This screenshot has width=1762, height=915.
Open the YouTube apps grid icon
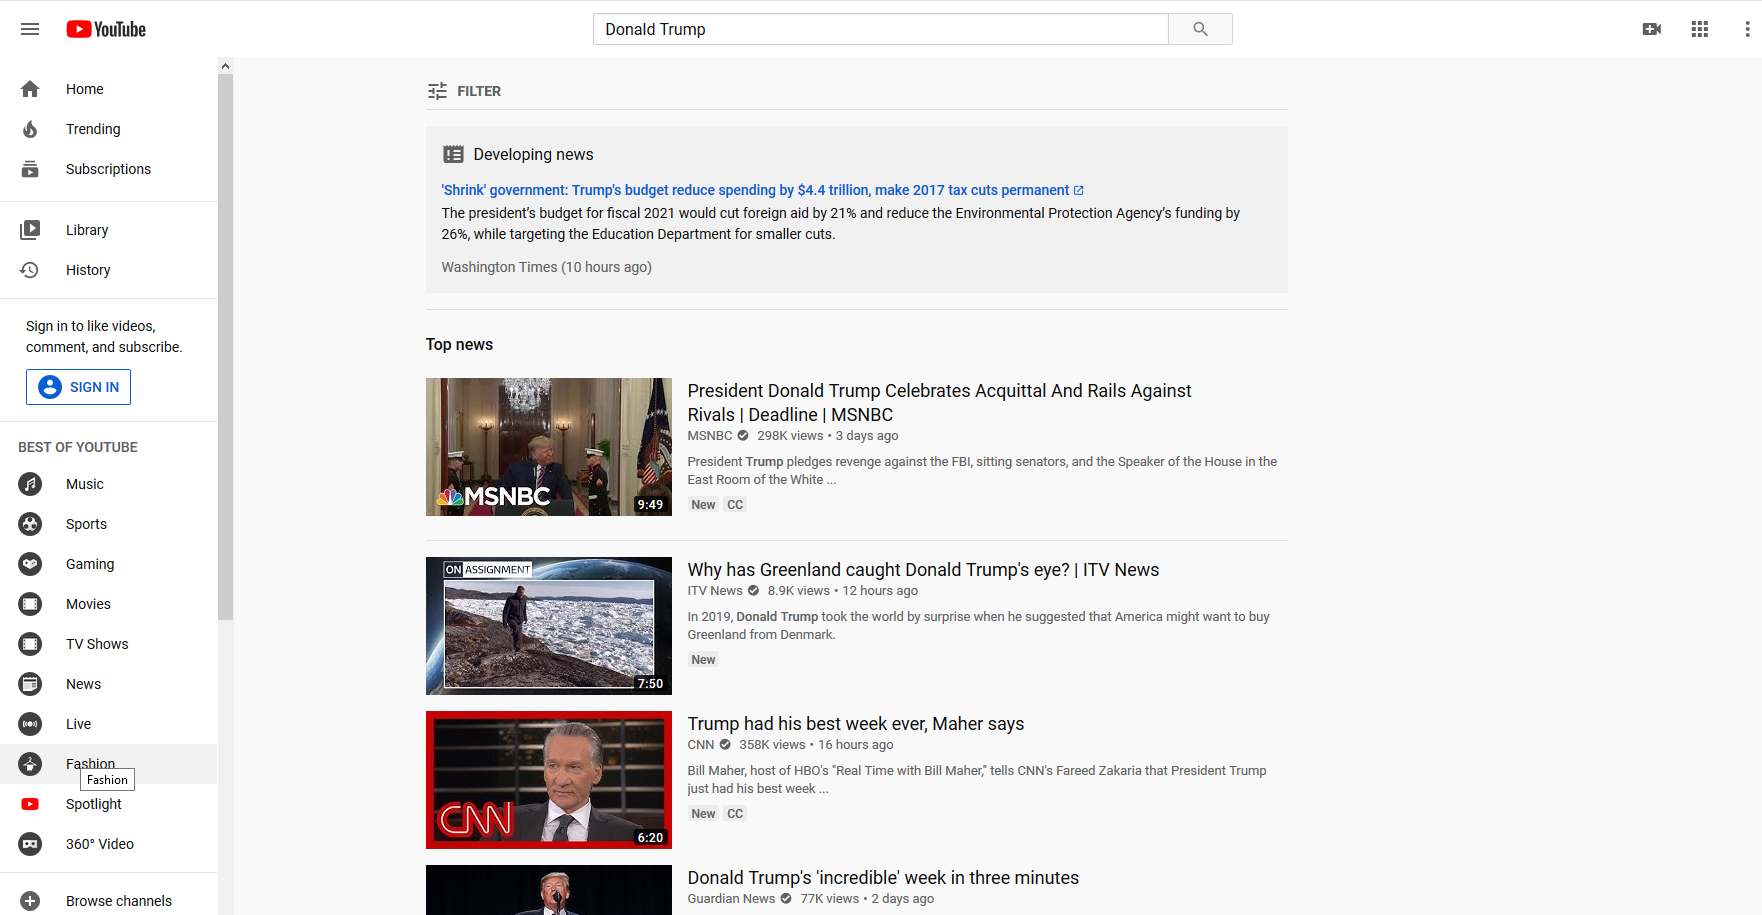click(1700, 29)
